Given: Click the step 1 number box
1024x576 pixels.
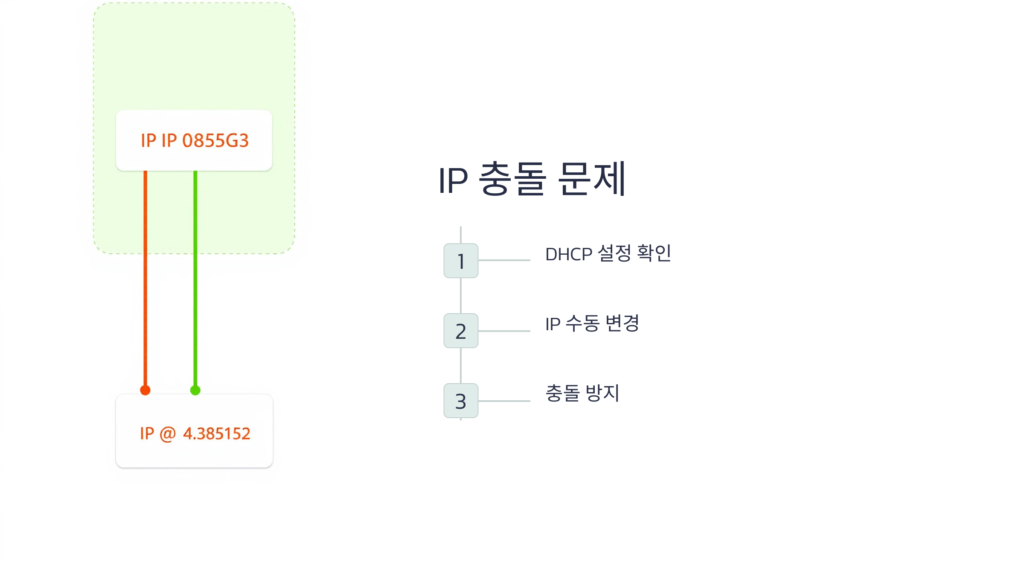Looking at the screenshot, I should 461,261.
